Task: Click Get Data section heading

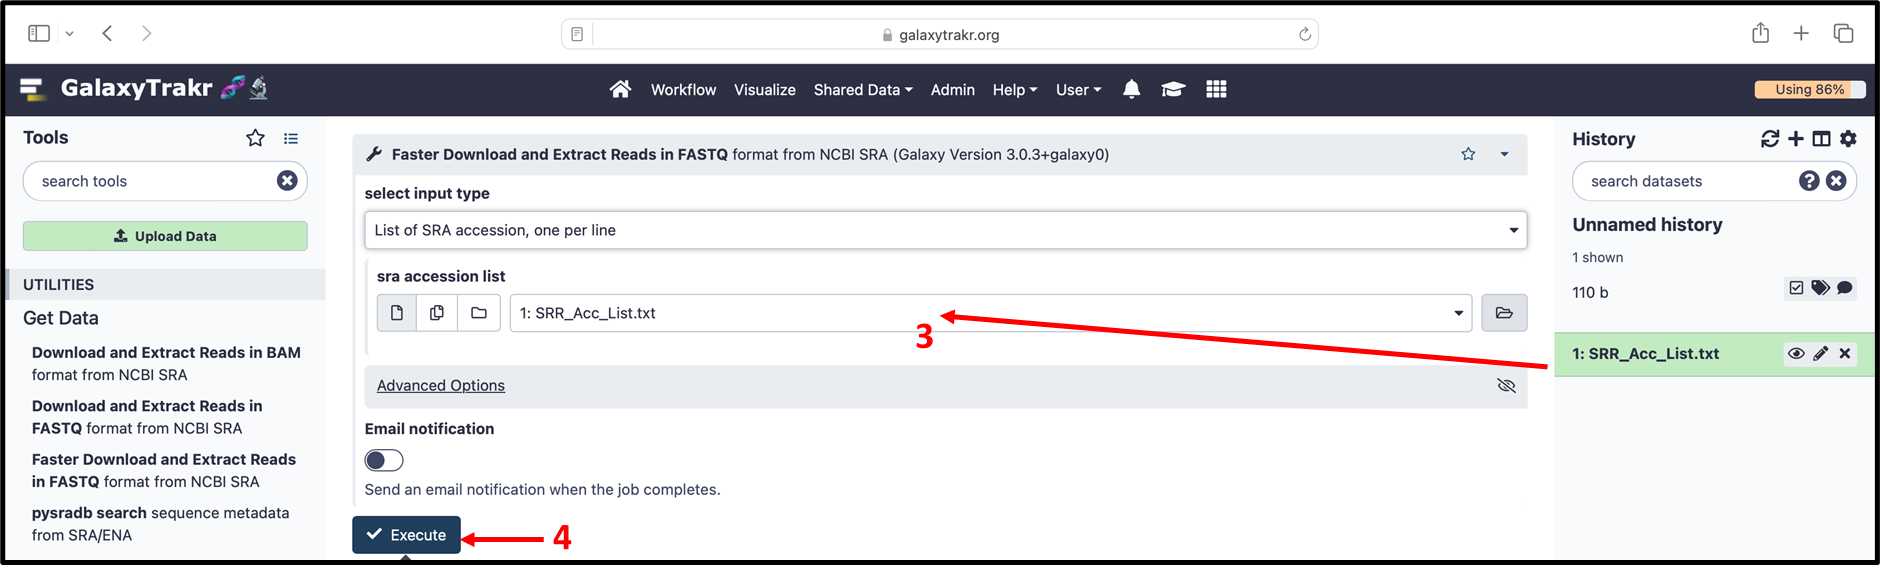Action: pyautogui.click(x=61, y=318)
